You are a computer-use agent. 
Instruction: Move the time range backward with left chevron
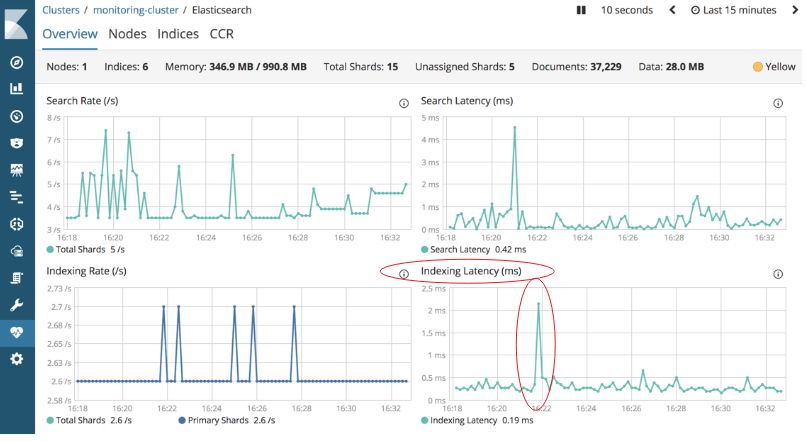coord(672,10)
